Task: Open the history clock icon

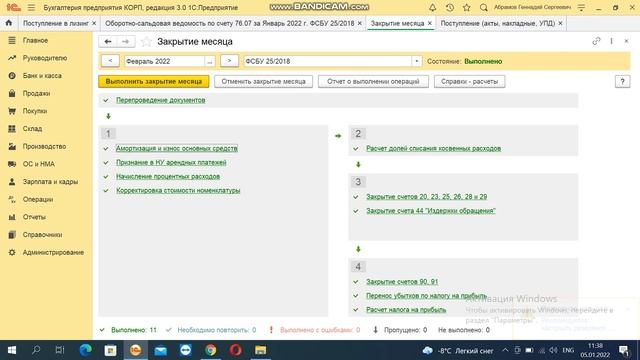Action: [450, 7]
